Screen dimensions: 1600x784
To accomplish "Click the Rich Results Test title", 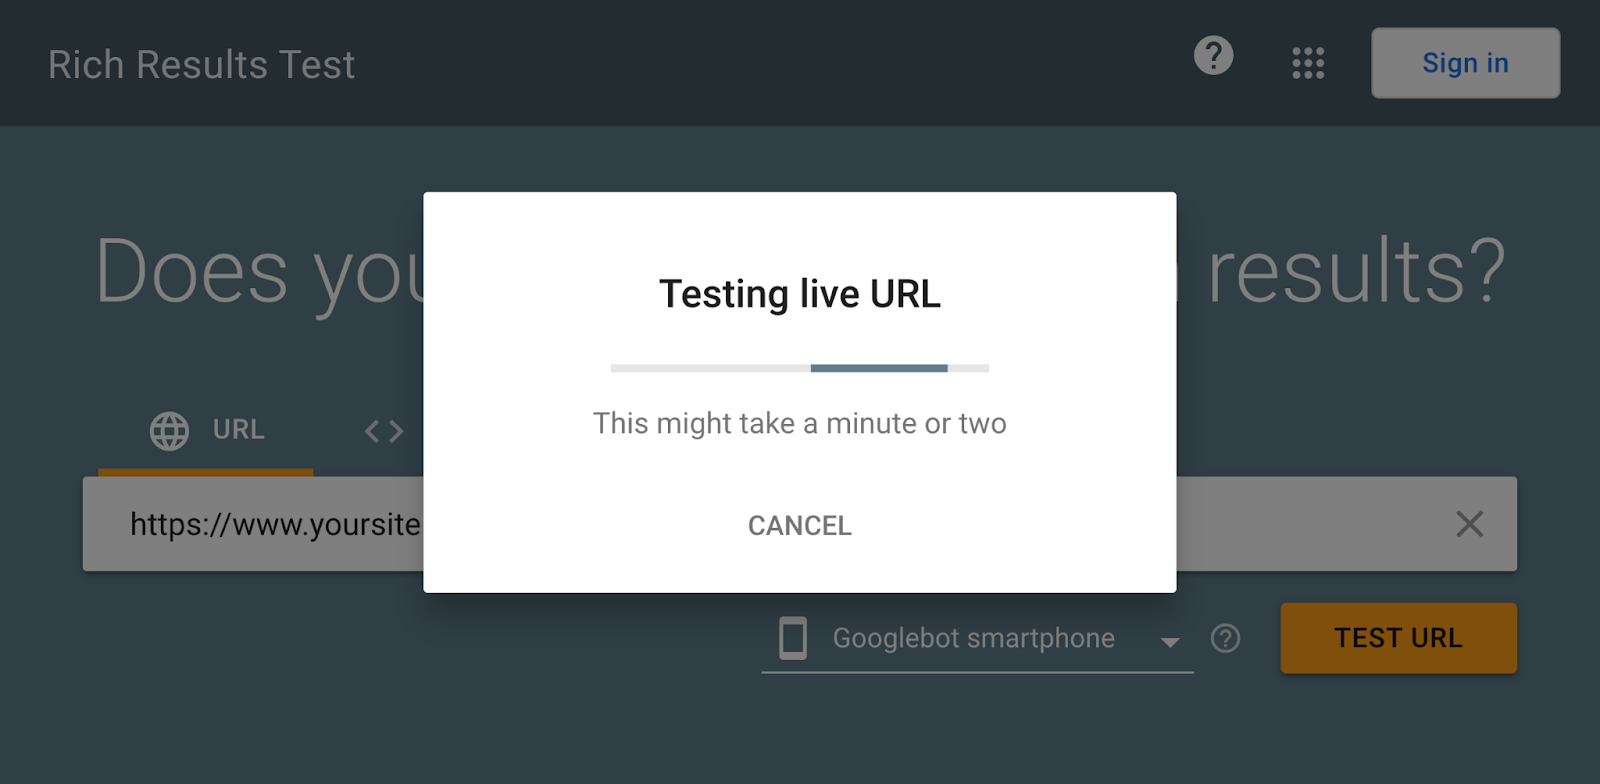I will (x=202, y=65).
